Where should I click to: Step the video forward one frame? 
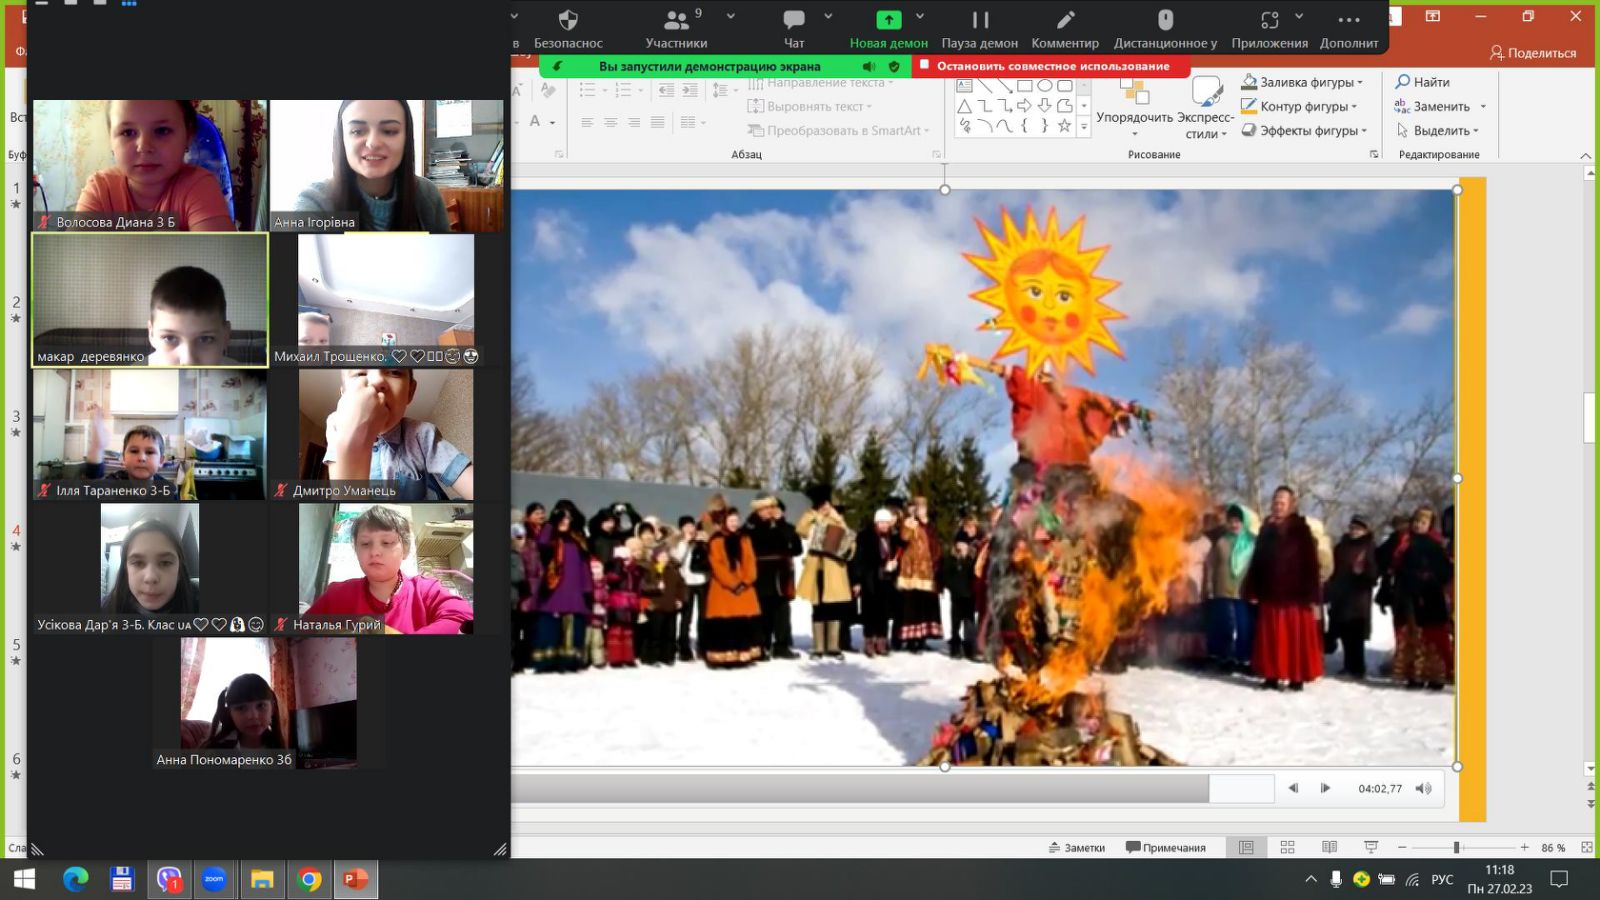(1325, 788)
